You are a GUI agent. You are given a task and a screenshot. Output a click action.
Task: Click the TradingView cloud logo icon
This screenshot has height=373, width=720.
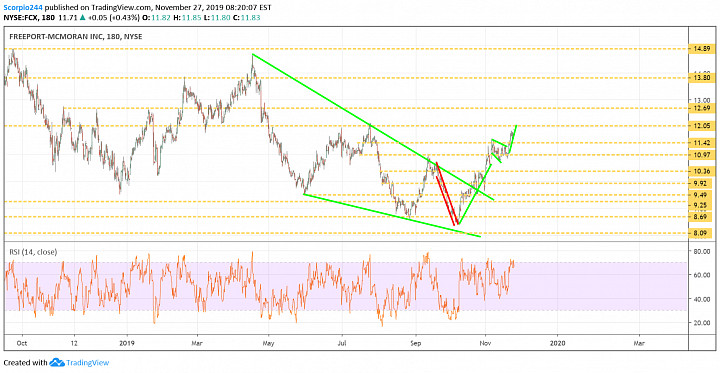[57, 362]
